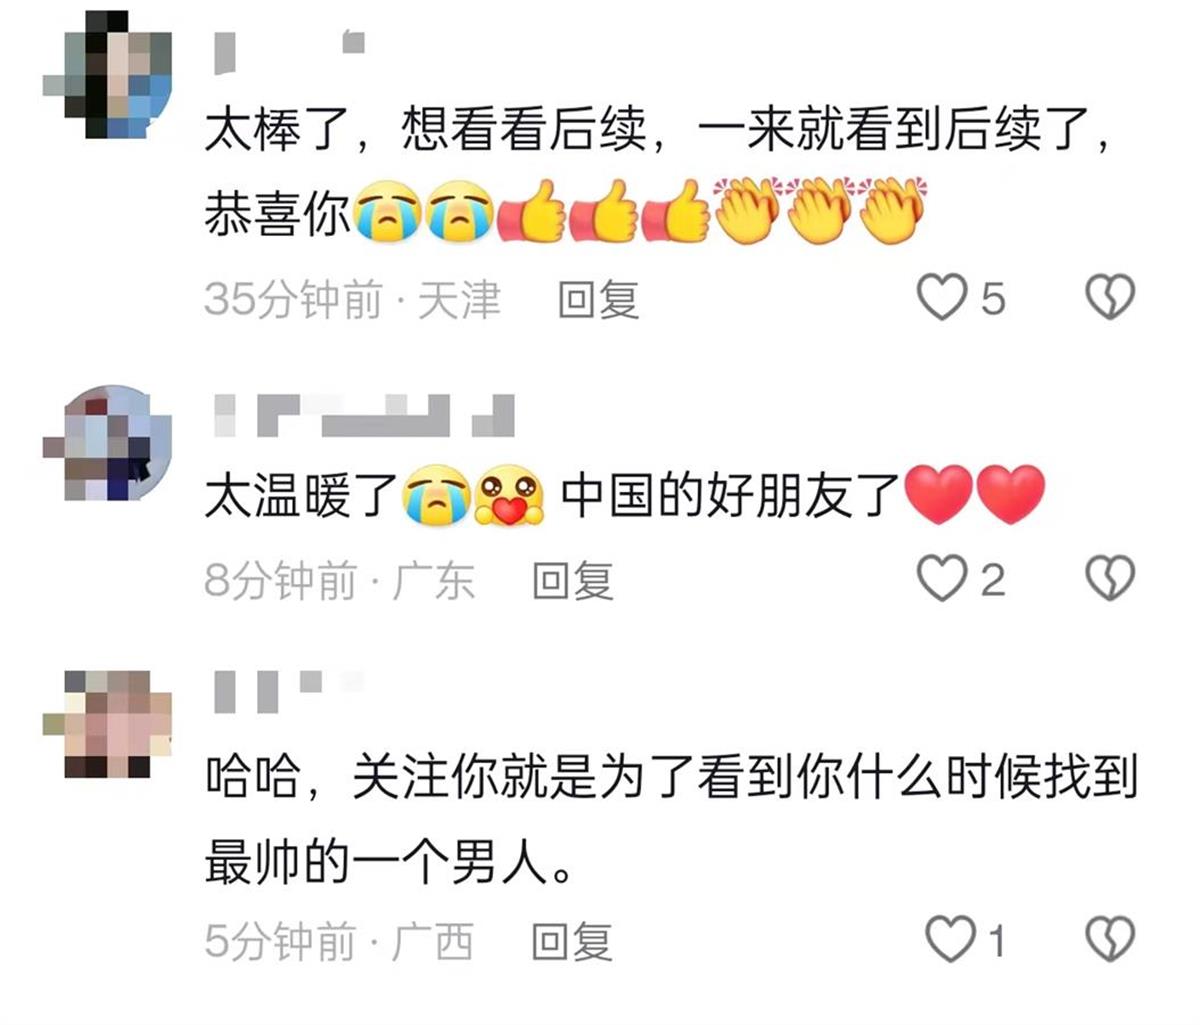Like the Guangxi comment with 1 like
Viewport: 1200px width, 1025px height.
pyautogui.click(x=949, y=939)
